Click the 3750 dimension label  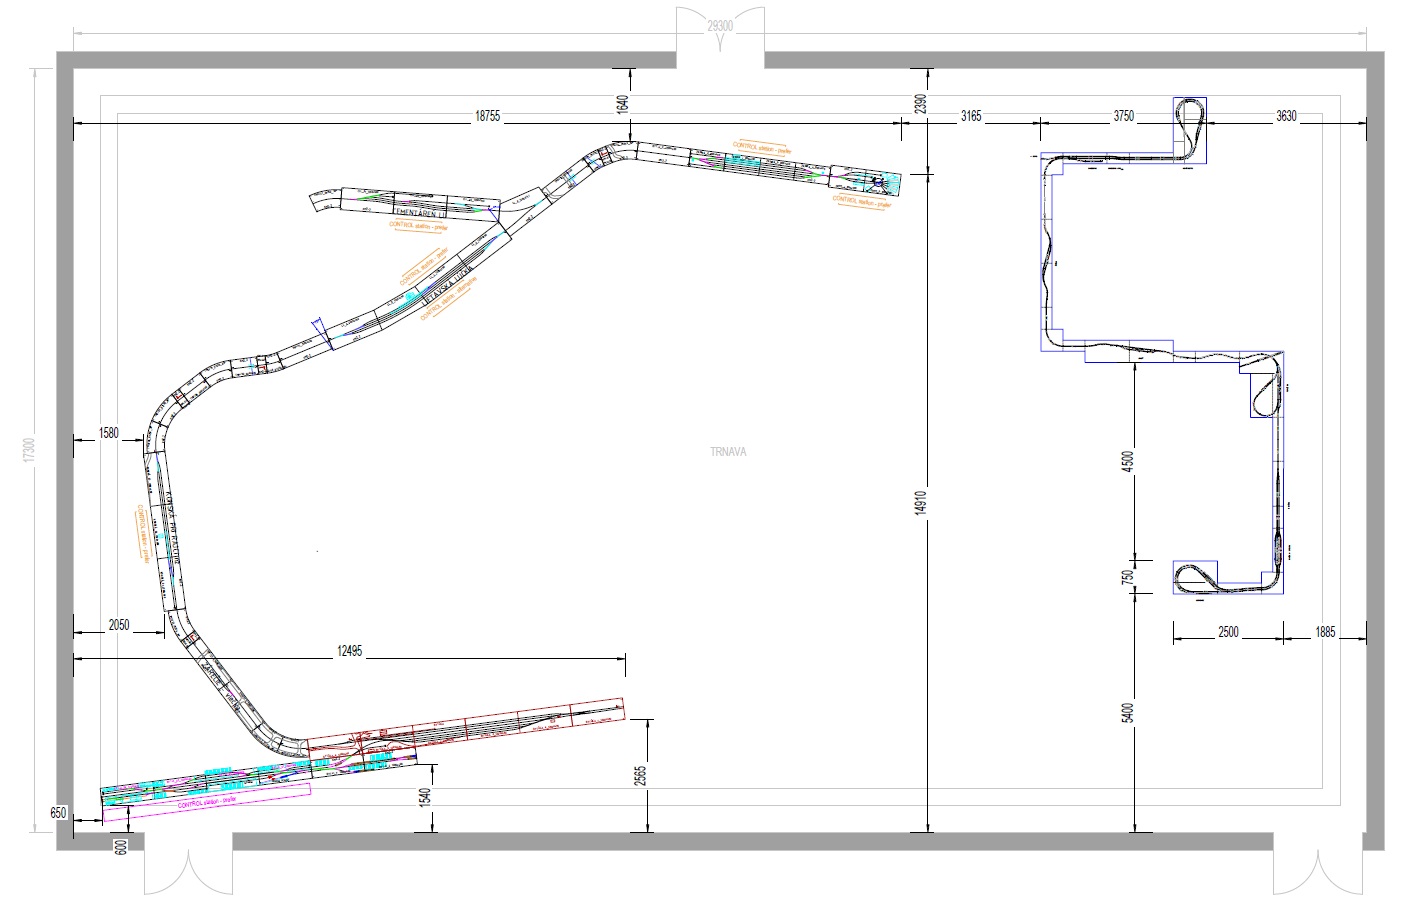point(1124,116)
